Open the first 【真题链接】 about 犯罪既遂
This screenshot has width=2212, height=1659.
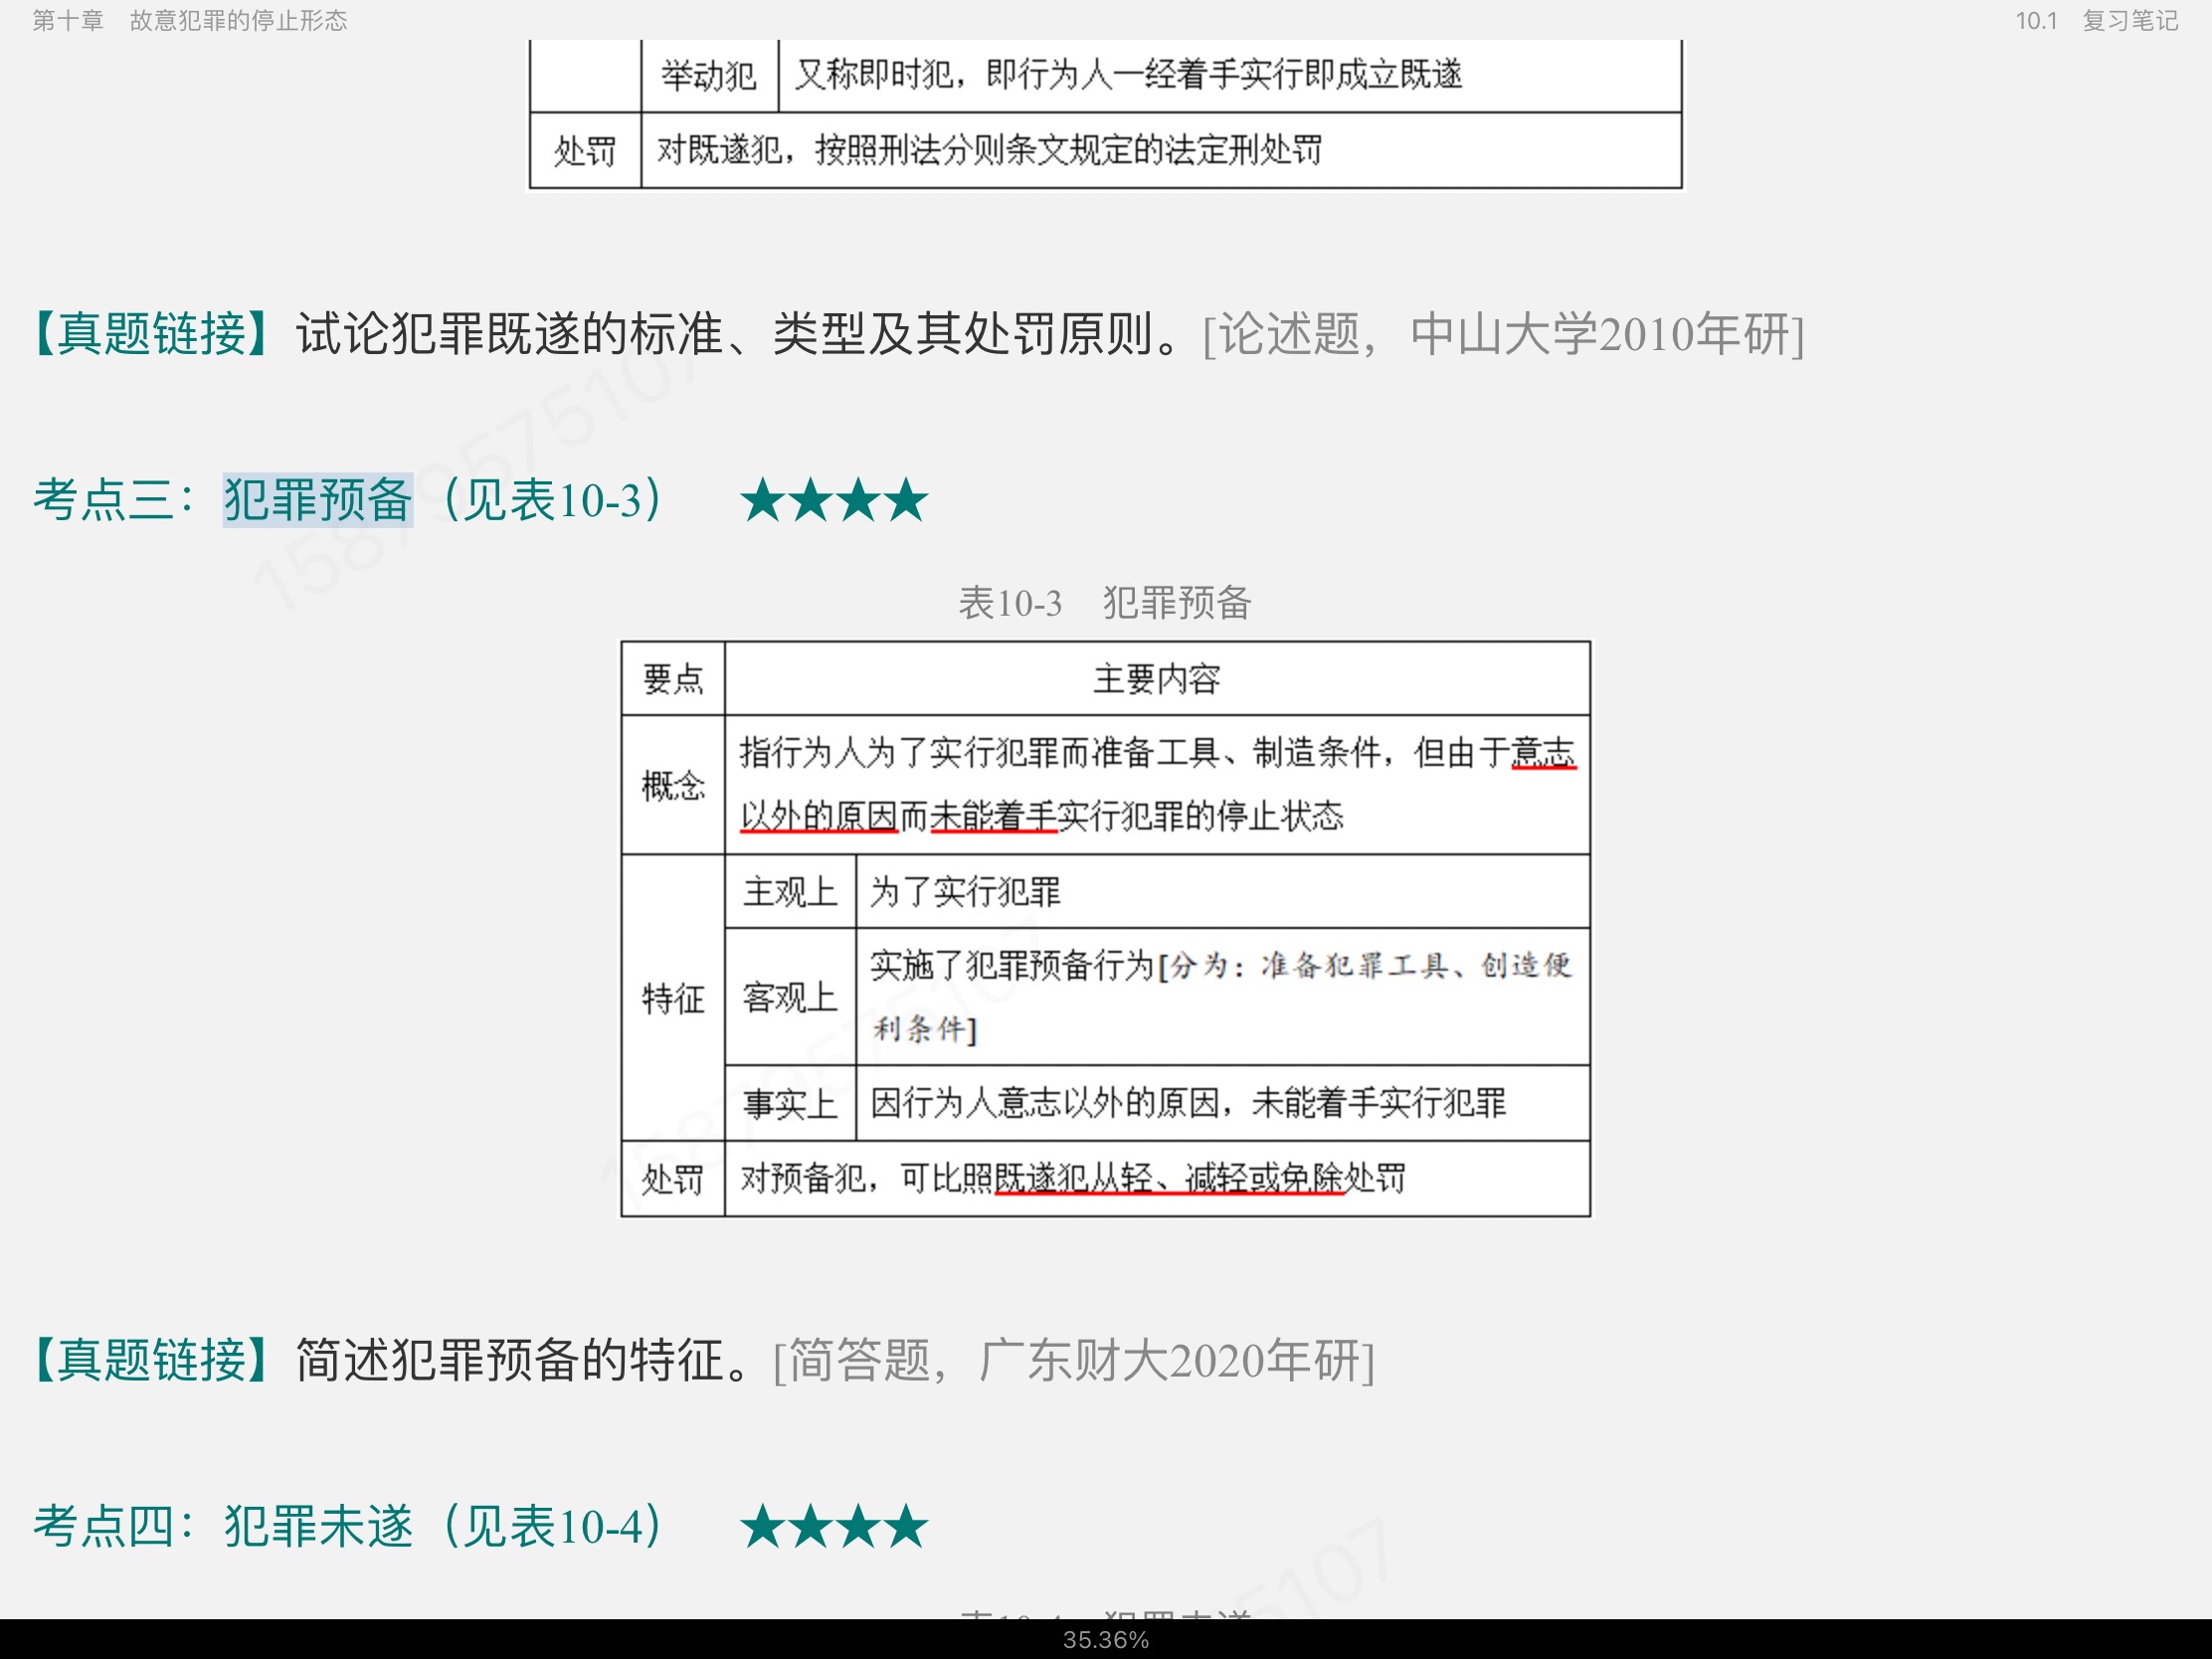(150, 334)
